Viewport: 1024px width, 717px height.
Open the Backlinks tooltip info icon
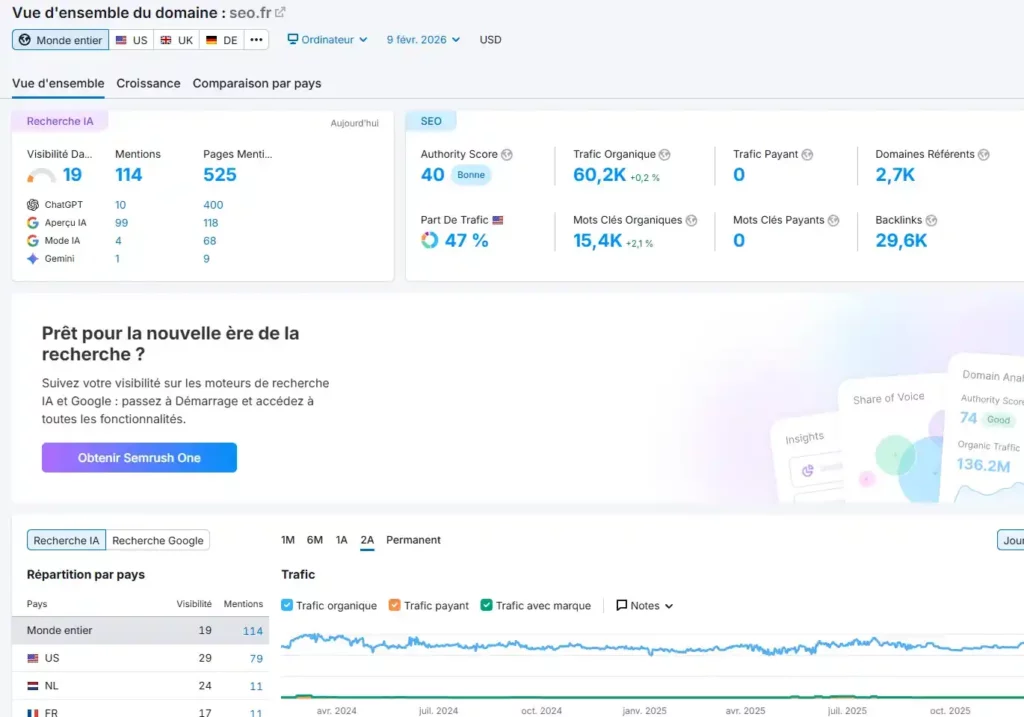tap(930, 220)
